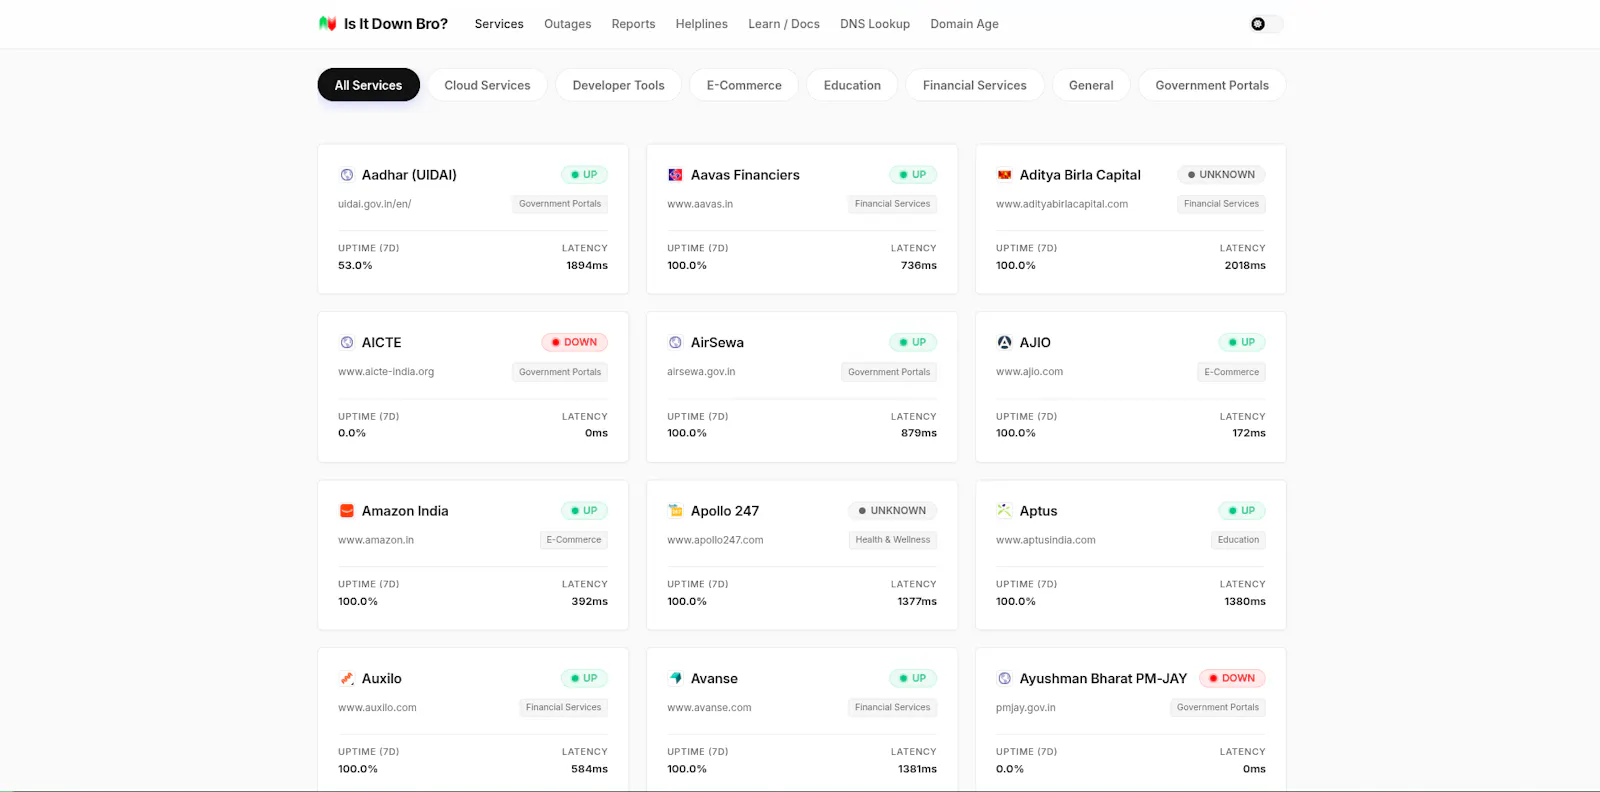Image resolution: width=1600 pixels, height=792 pixels.
Task: Click the Is It Down Bro logo icon
Action: coord(327,23)
